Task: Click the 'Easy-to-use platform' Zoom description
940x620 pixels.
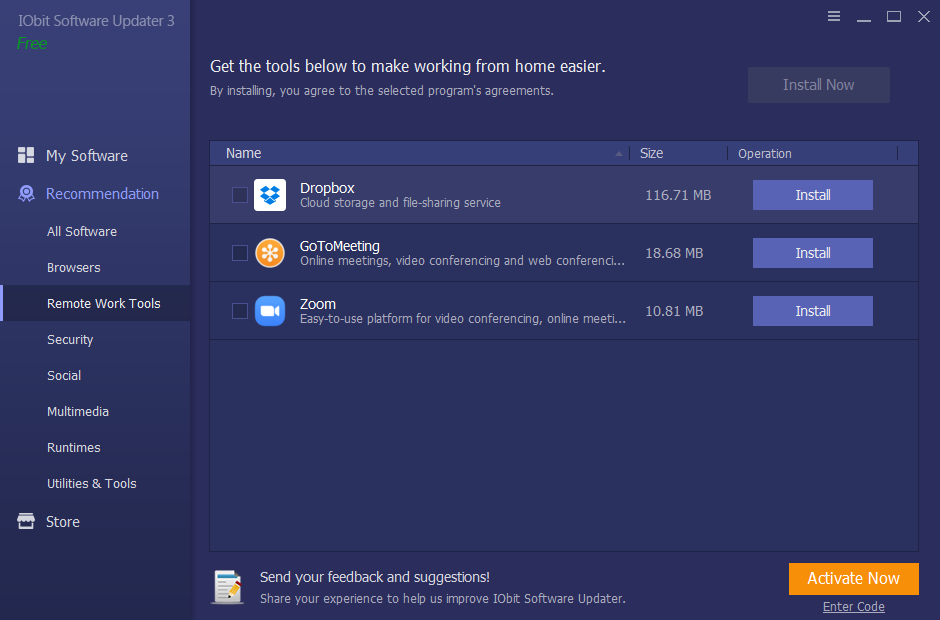Action: 462,319
